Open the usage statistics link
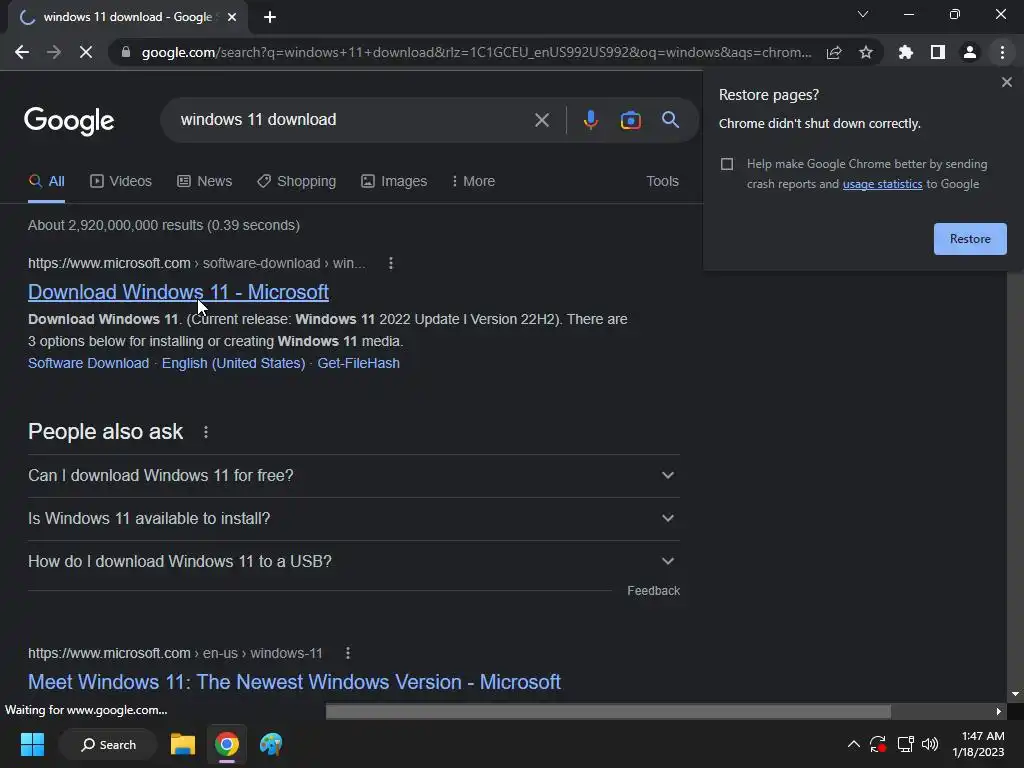The image size is (1024, 768). click(882, 184)
